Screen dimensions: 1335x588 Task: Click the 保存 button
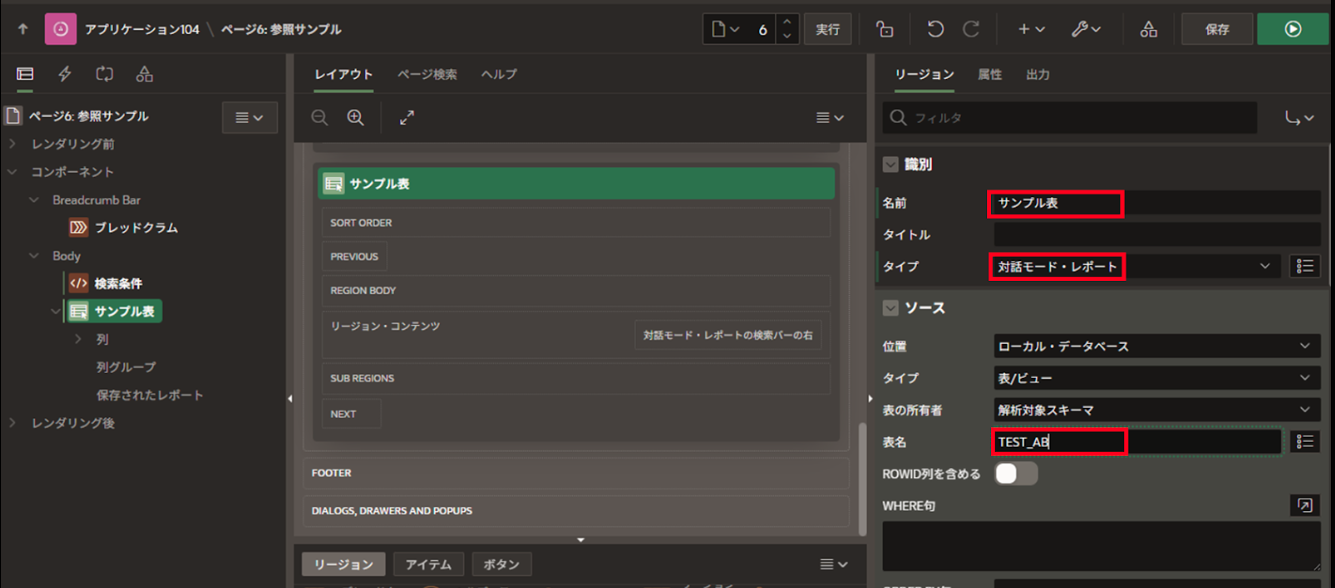(x=1217, y=29)
